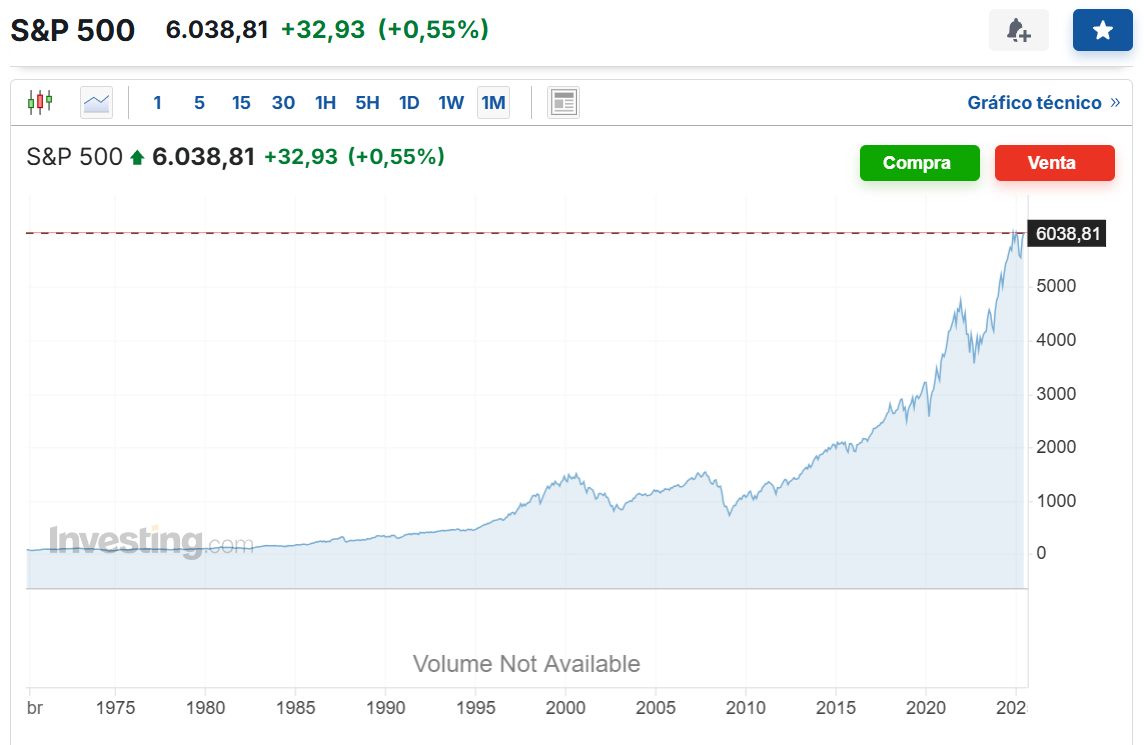Set the chart interval to 1H
The height and width of the screenshot is (745, 1144).
[325, 103]
